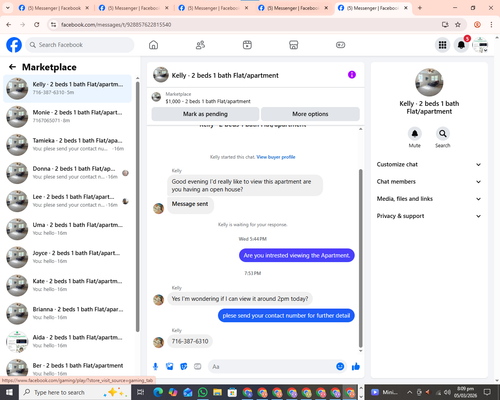The height and width of the screenshot is (400, 500).
Task: Open the Friends icon in top navigation
Action: coord(200,45)
